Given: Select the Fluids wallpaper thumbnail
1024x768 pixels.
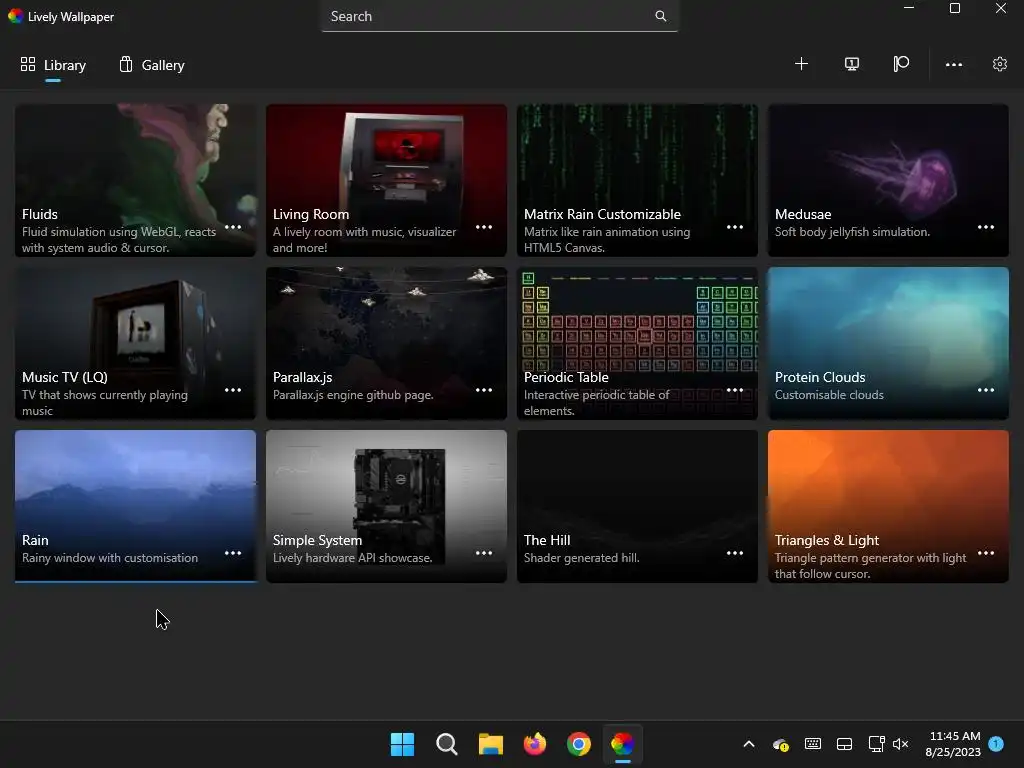Looking at the screenshot, I should (135, 180).
